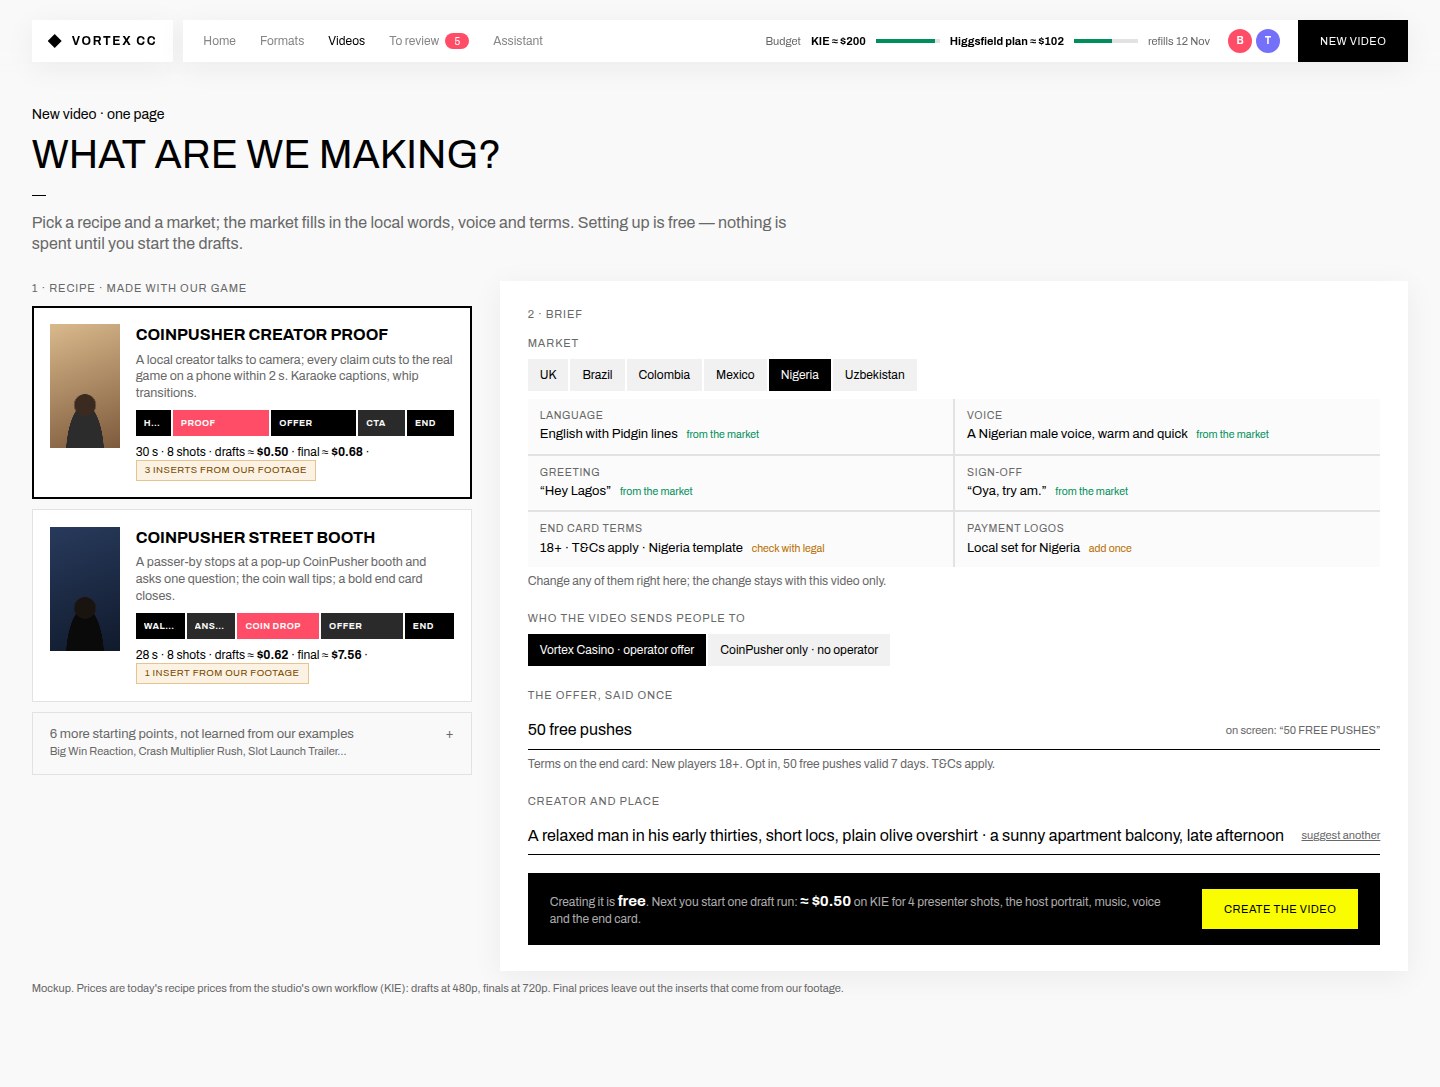
Task: Select the CoinPusher Creator Proof thumbnail
Action: (85, 386)
